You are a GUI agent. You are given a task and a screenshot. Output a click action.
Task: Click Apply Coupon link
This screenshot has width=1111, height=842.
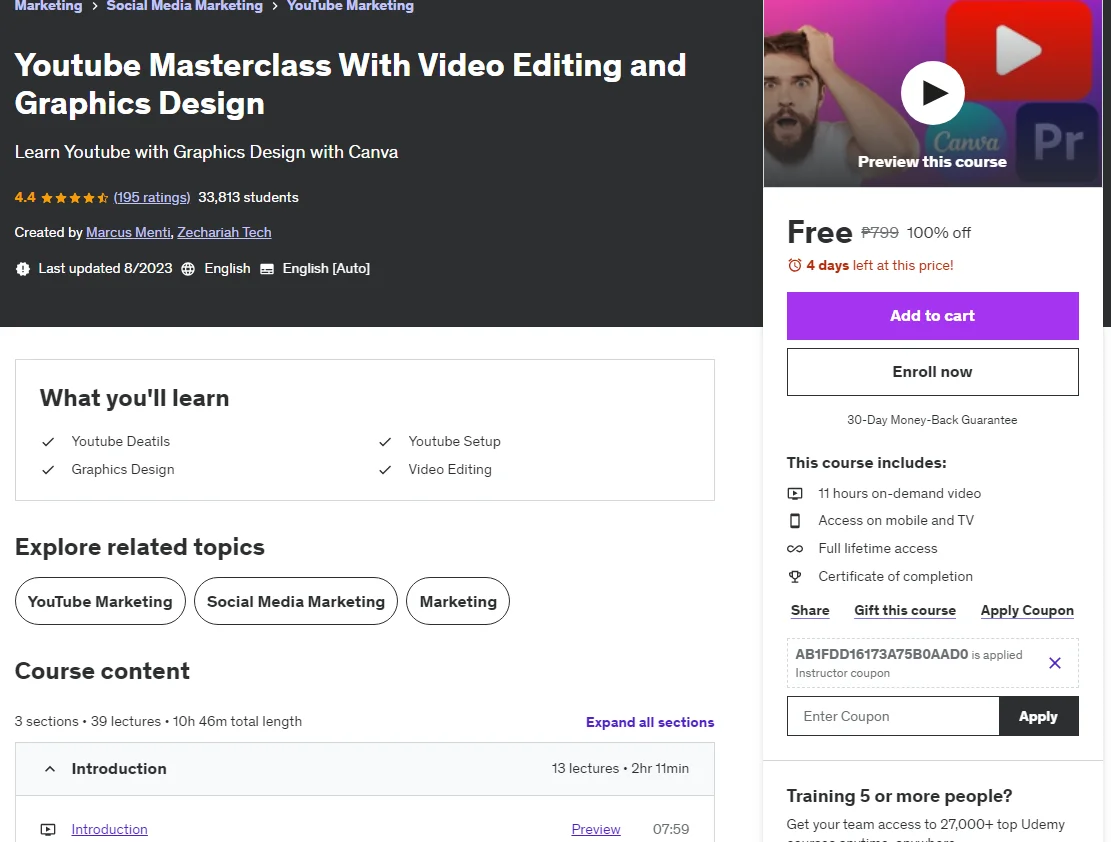point(1027,610)
